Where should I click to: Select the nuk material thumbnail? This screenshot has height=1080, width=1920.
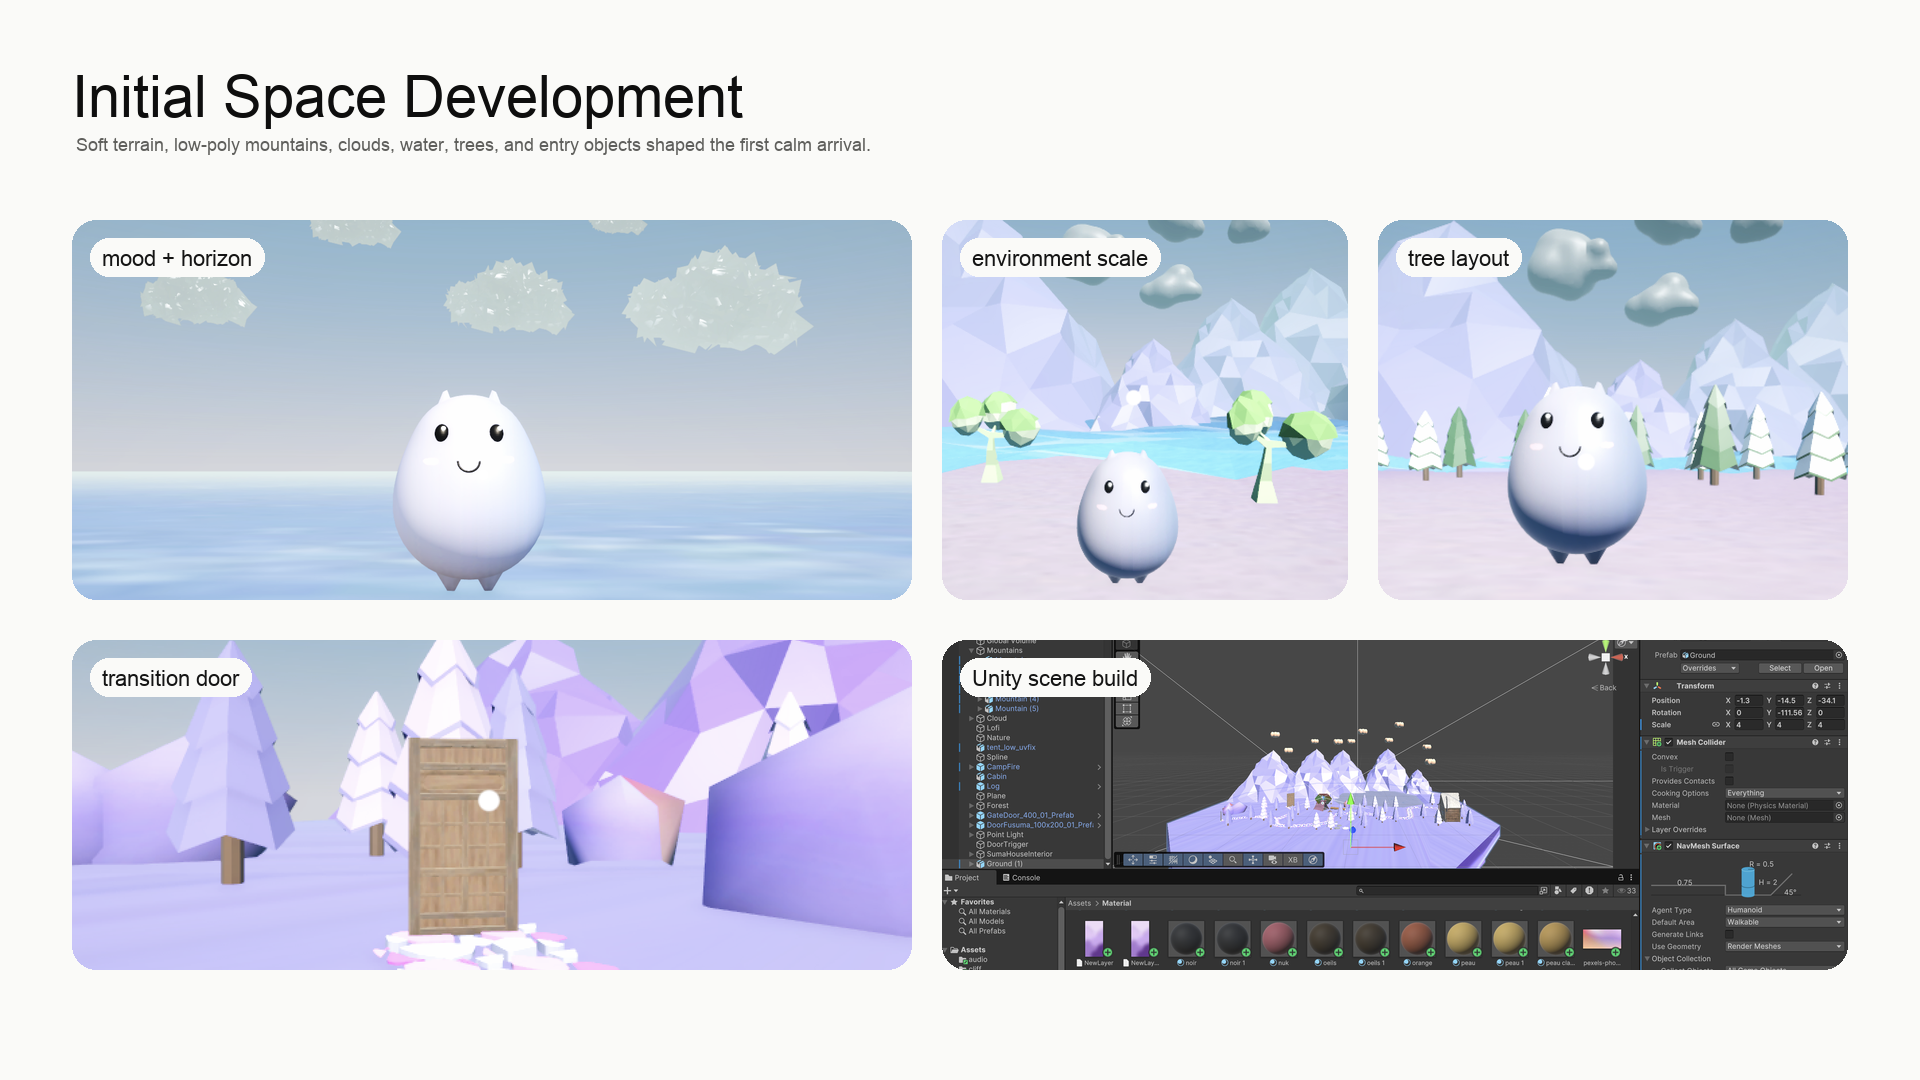[x=1278, y=939]
